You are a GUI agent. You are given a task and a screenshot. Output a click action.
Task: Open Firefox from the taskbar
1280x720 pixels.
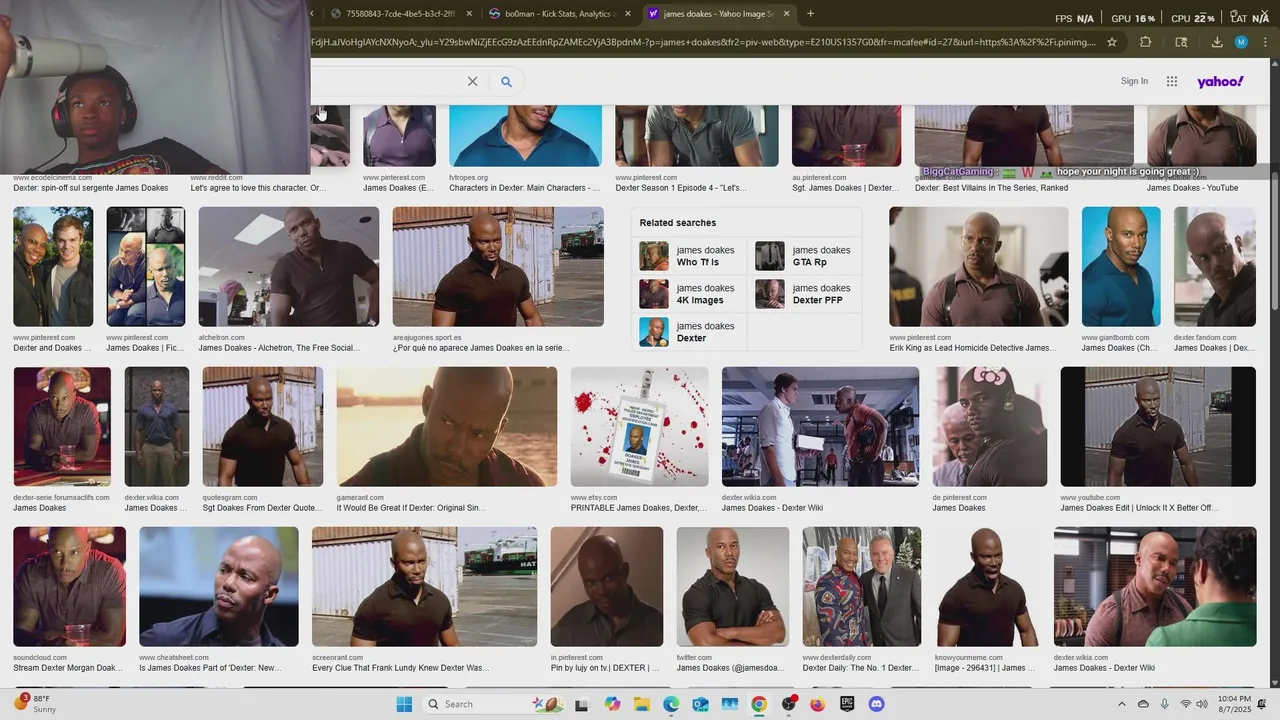tap(818, 704)
